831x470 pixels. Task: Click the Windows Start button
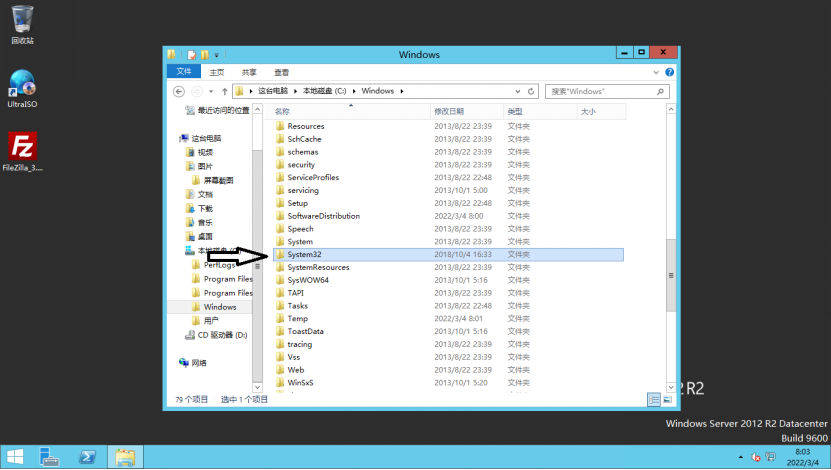[x=15, y=457]
